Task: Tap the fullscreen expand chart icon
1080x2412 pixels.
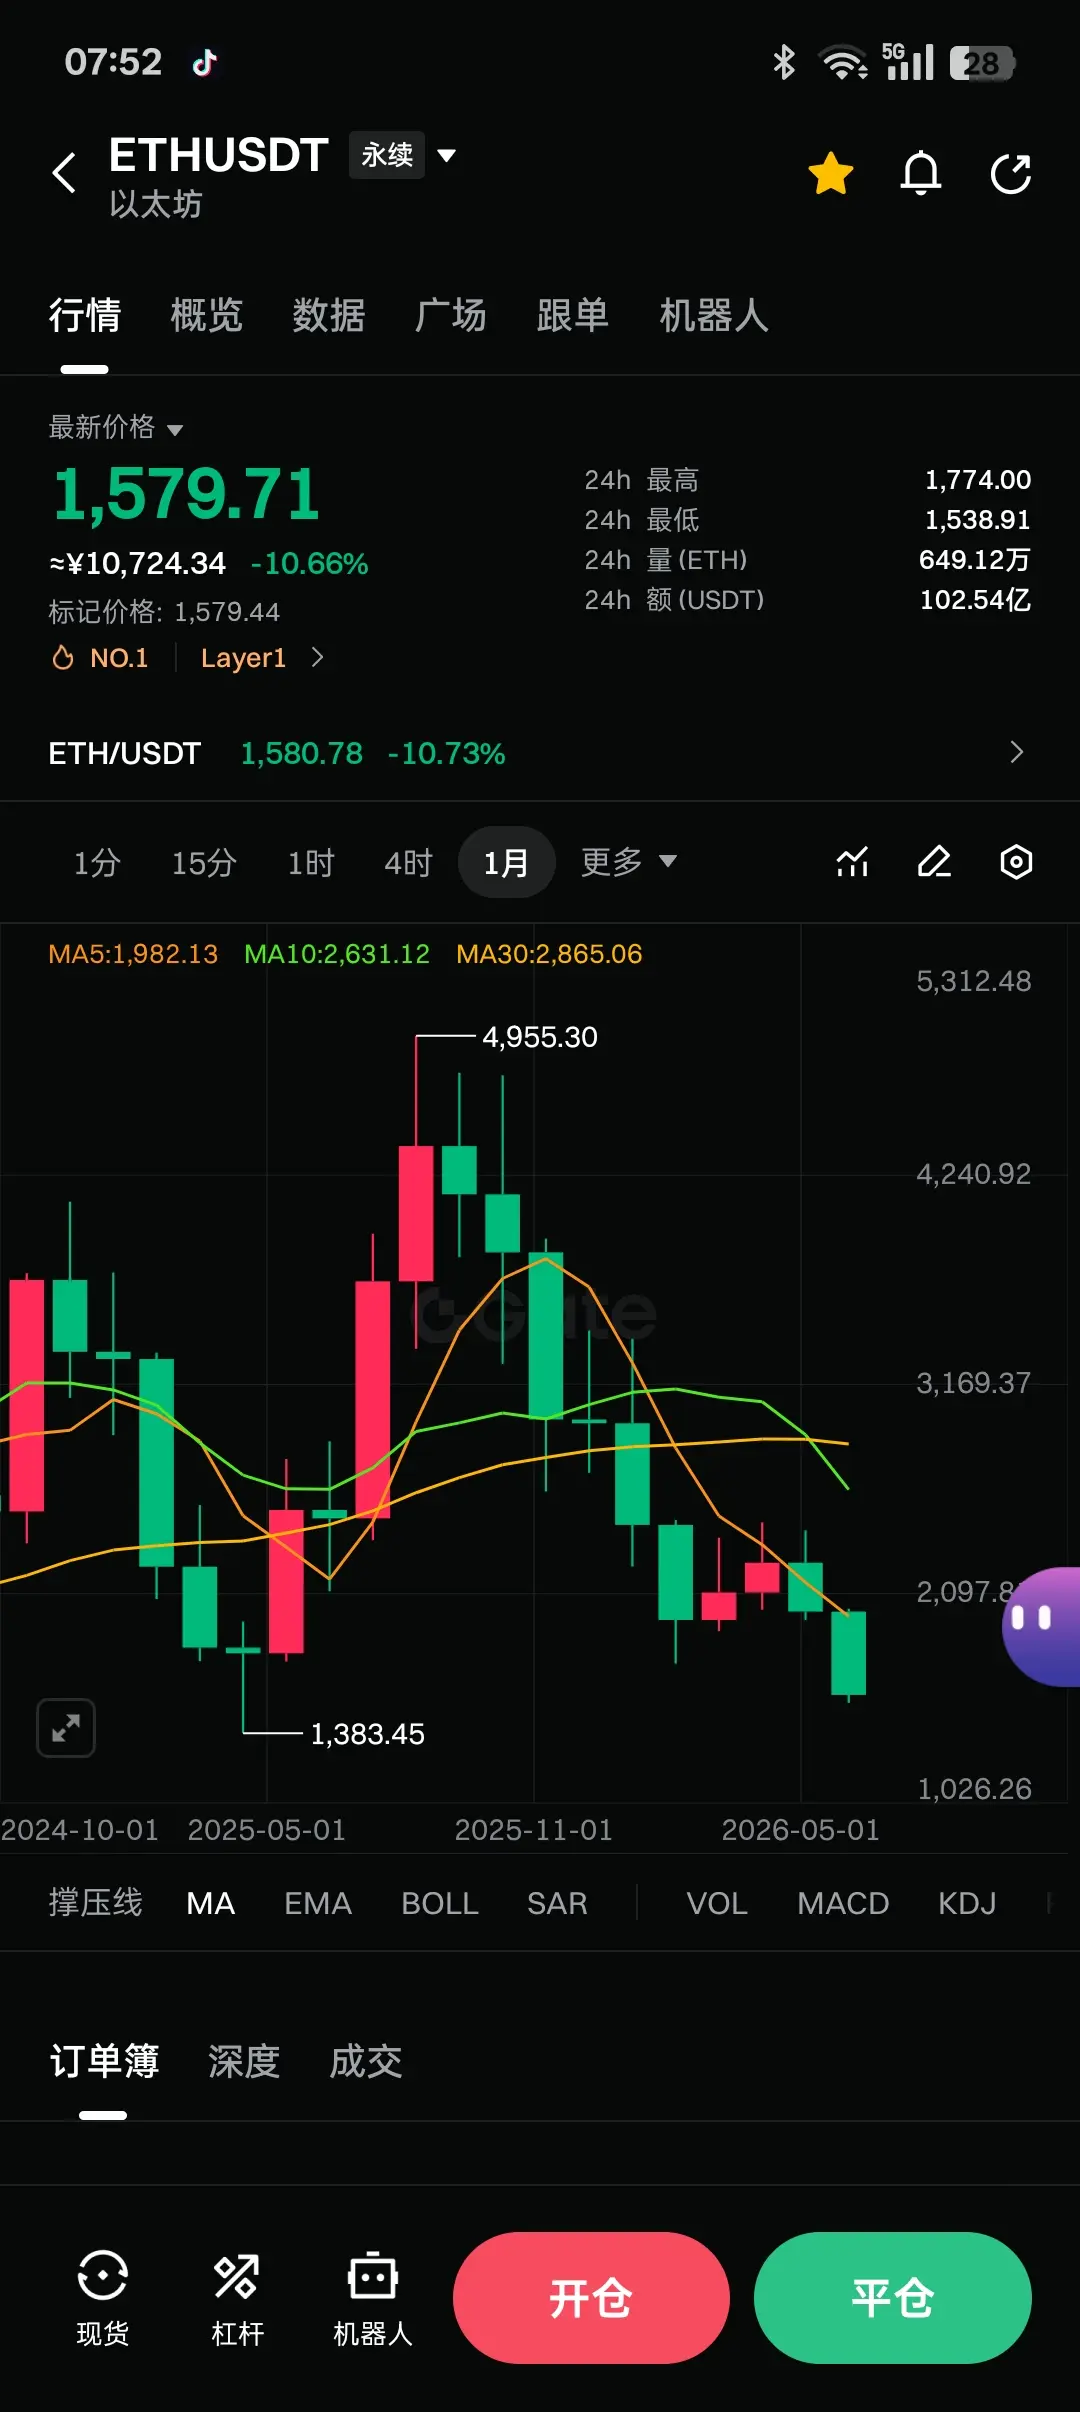Action: 66,1727
